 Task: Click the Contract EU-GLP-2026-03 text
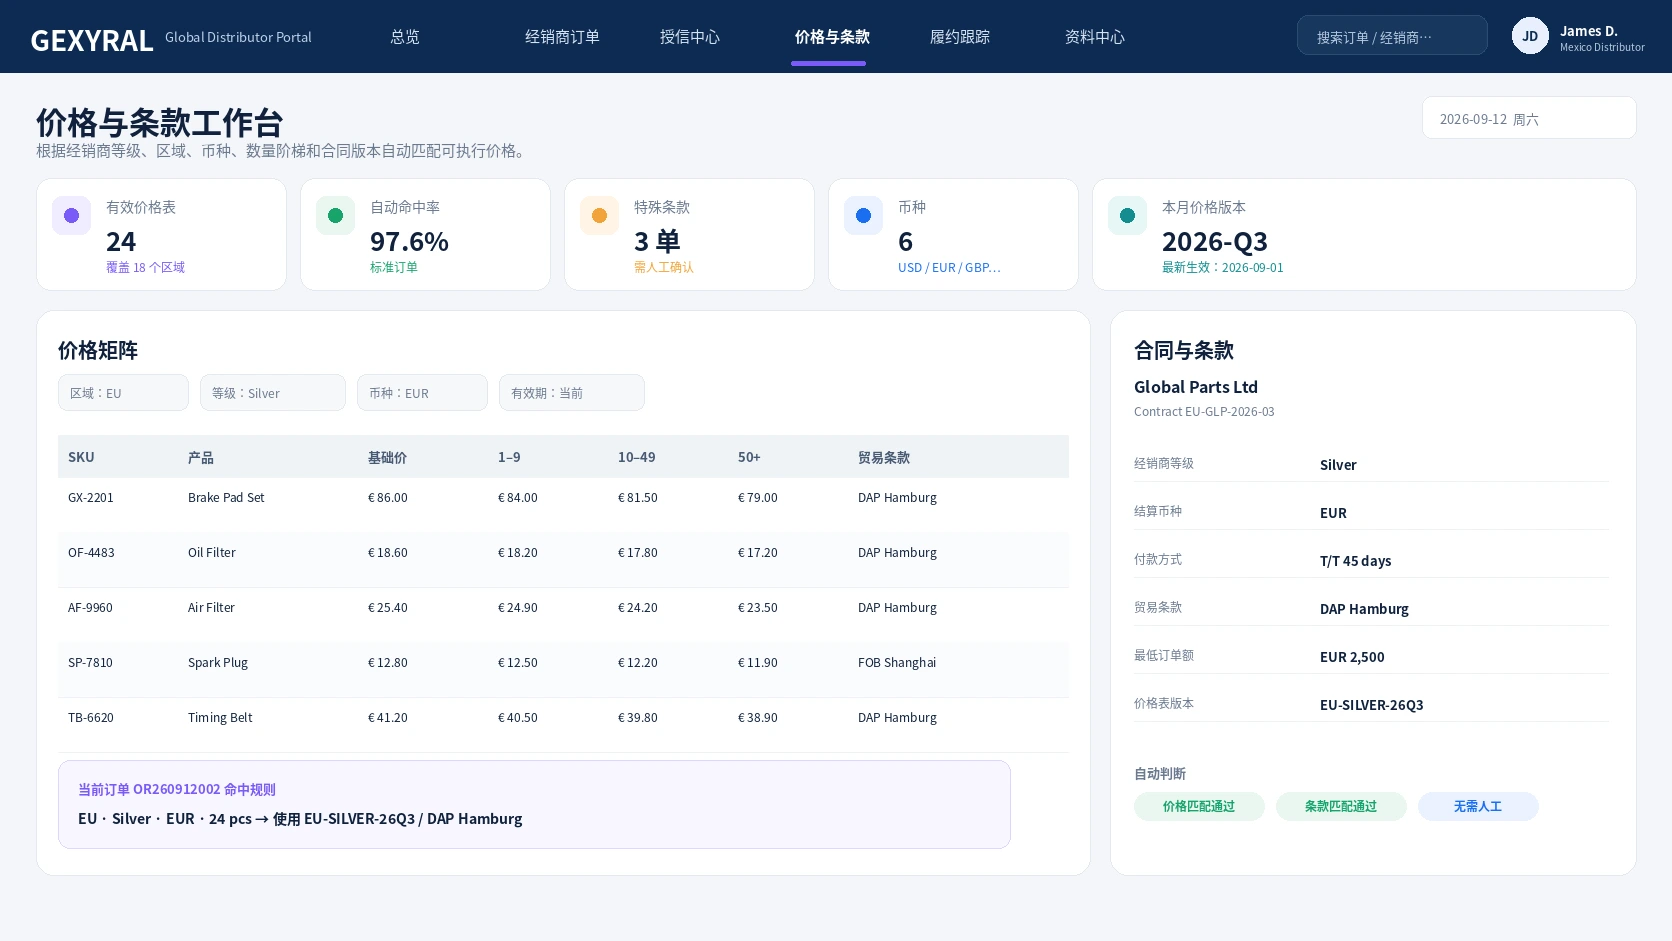click(x=1204, y=411)
